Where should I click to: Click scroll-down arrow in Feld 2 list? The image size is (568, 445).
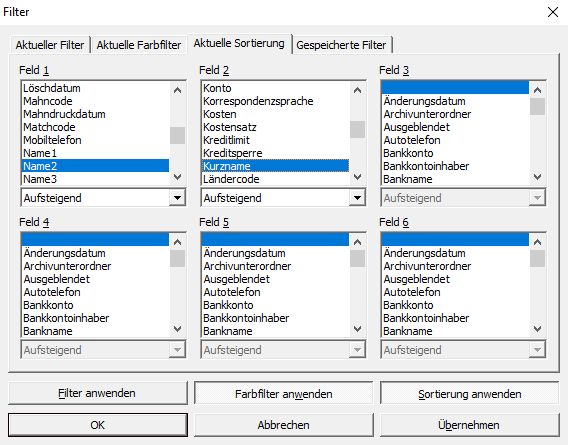(357, 177)
